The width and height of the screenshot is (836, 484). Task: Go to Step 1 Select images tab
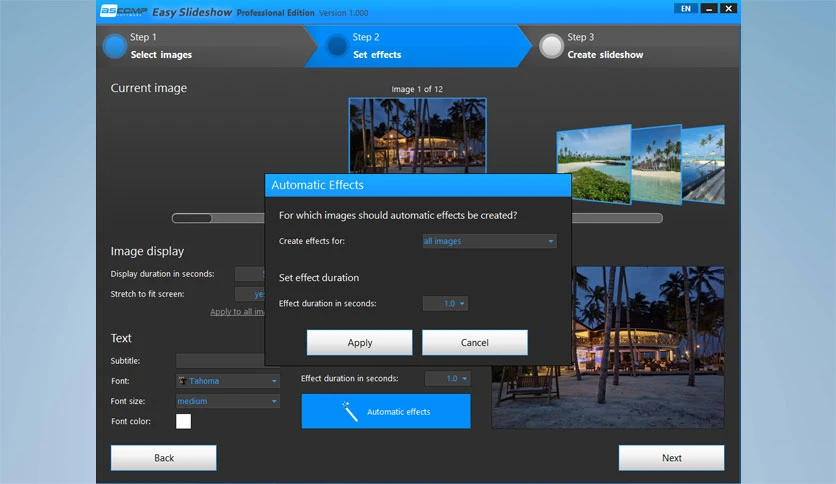point(203,46)
